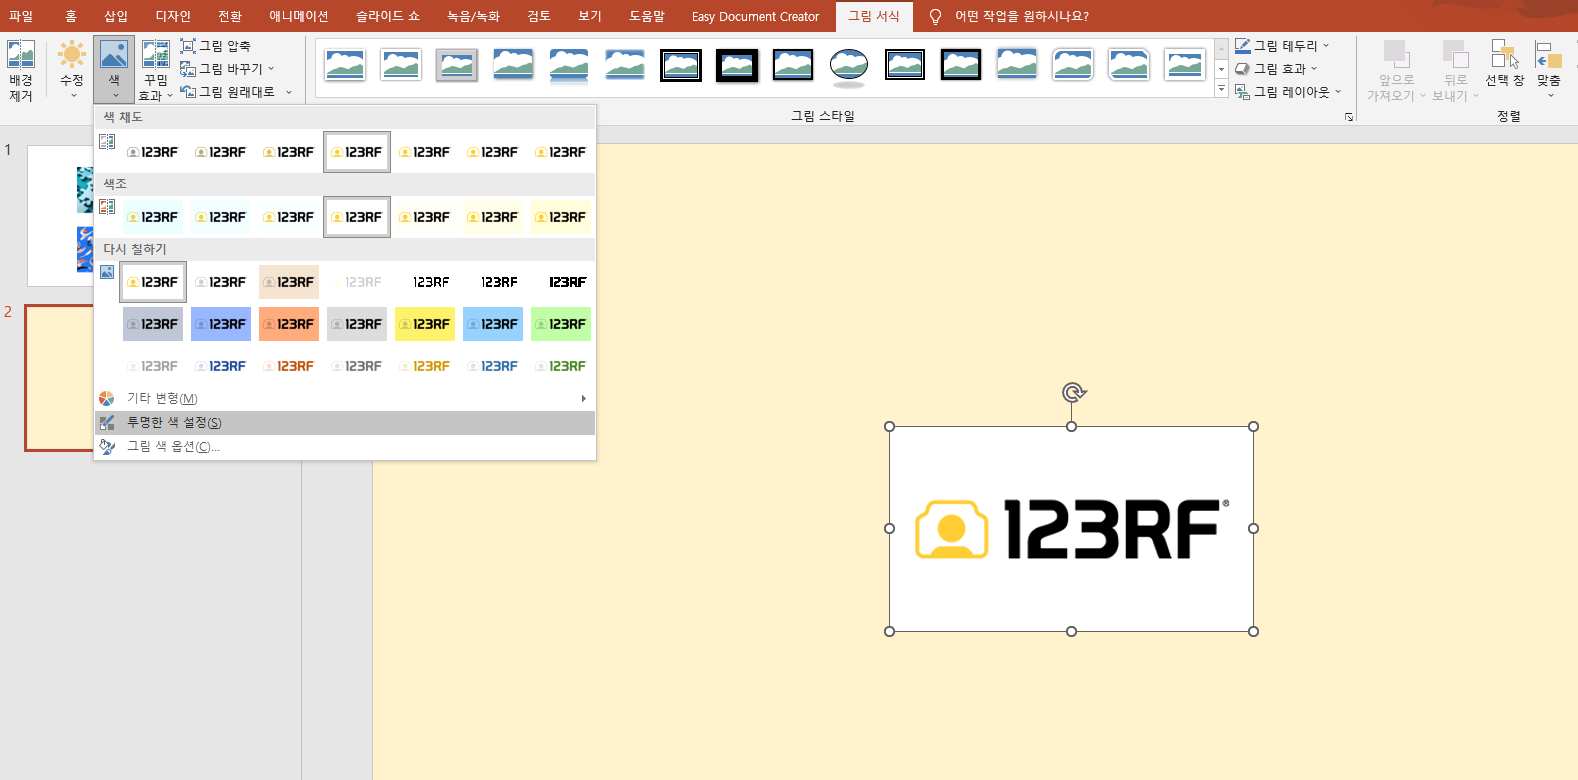1578x780 pixels.
Task: Apply the oval picture style
Action: pyautogui.click(x=849, y=65)
